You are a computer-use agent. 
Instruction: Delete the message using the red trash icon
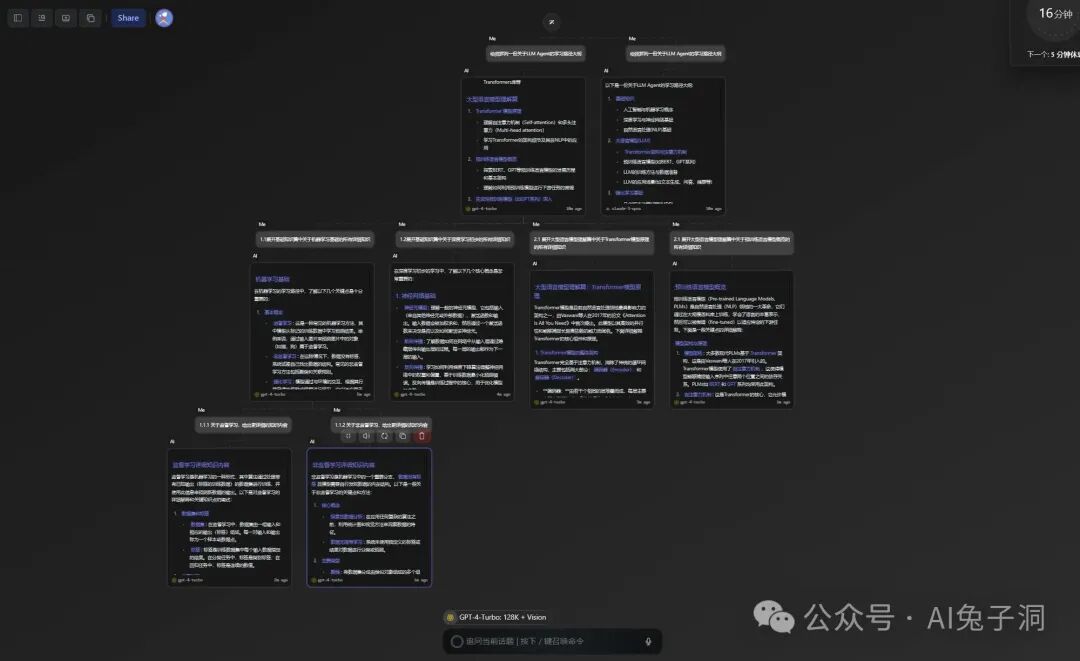click(422, 436)
